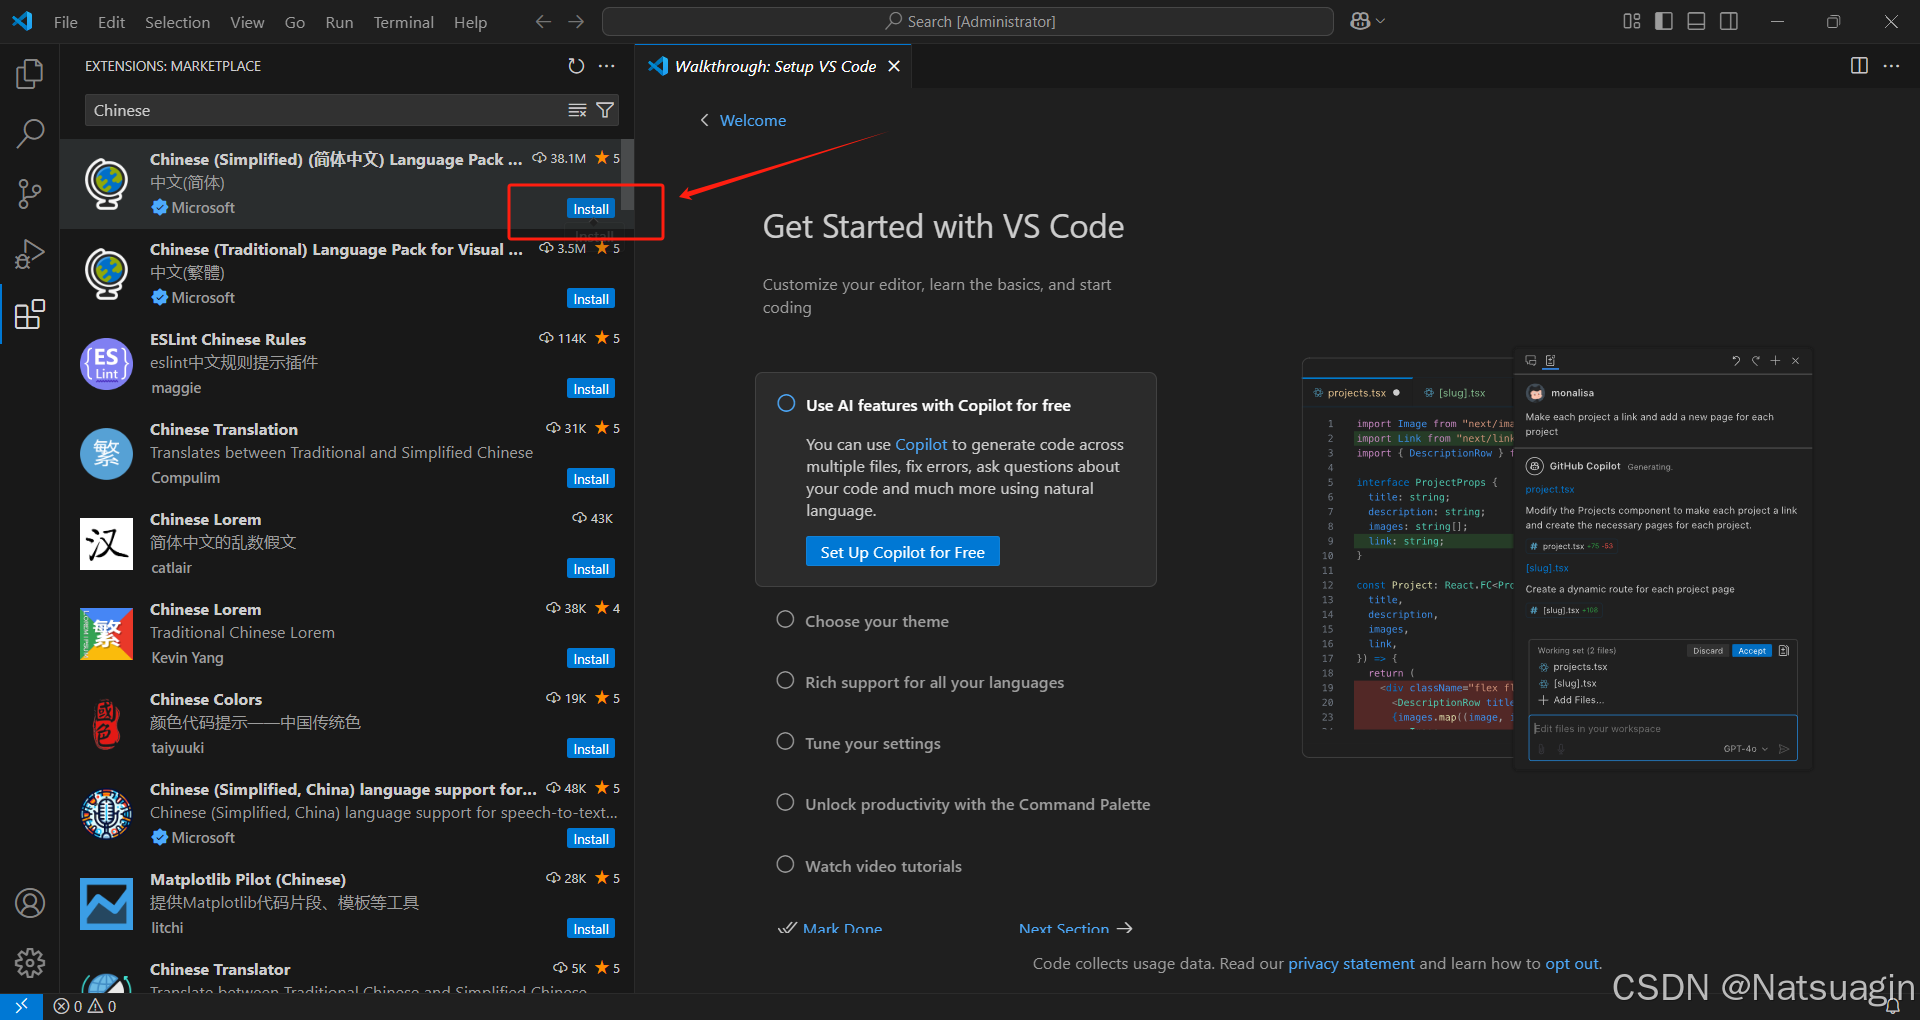Open the Explorer view in activity bar
Viewport: 1920px width, 1020px height.
tap(30, 73)
